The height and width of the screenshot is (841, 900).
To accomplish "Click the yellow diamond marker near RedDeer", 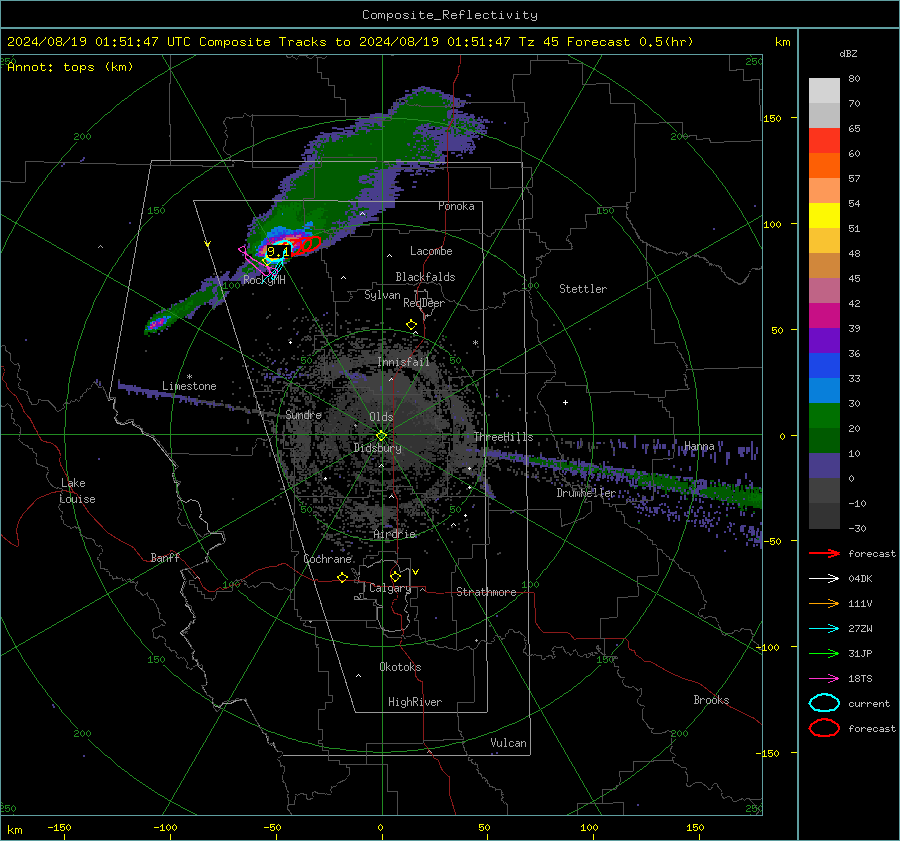I will (411, 325).
